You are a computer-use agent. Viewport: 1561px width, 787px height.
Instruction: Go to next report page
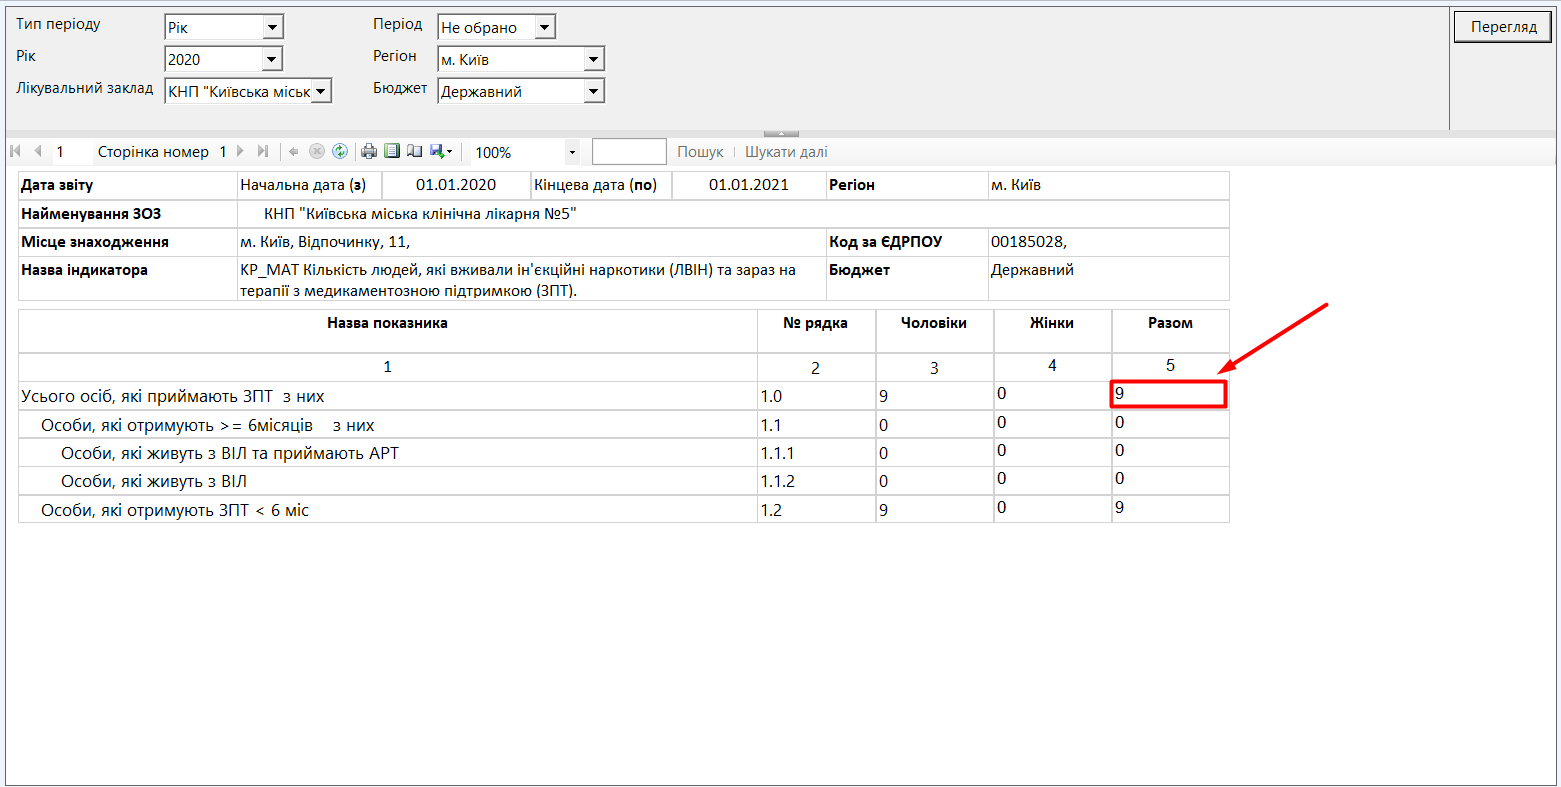tap(240, 151)
